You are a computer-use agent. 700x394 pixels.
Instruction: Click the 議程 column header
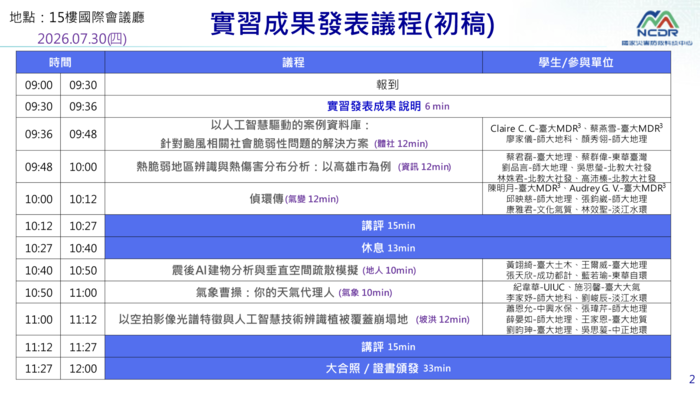pyautogui.click(x=293, y=62)
